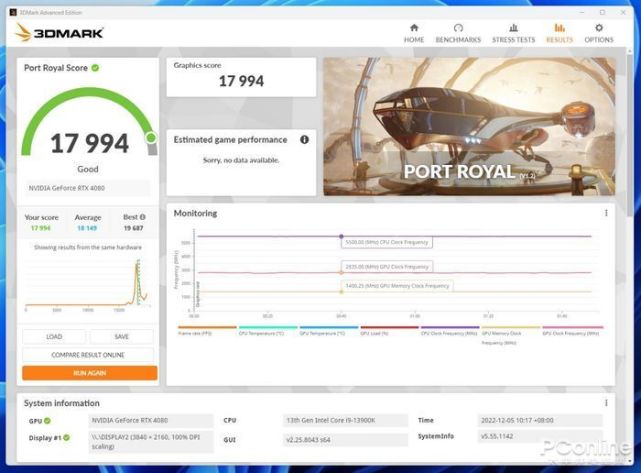
Task: Click the orange RUN AGAIN button
Action: (90, 373)
